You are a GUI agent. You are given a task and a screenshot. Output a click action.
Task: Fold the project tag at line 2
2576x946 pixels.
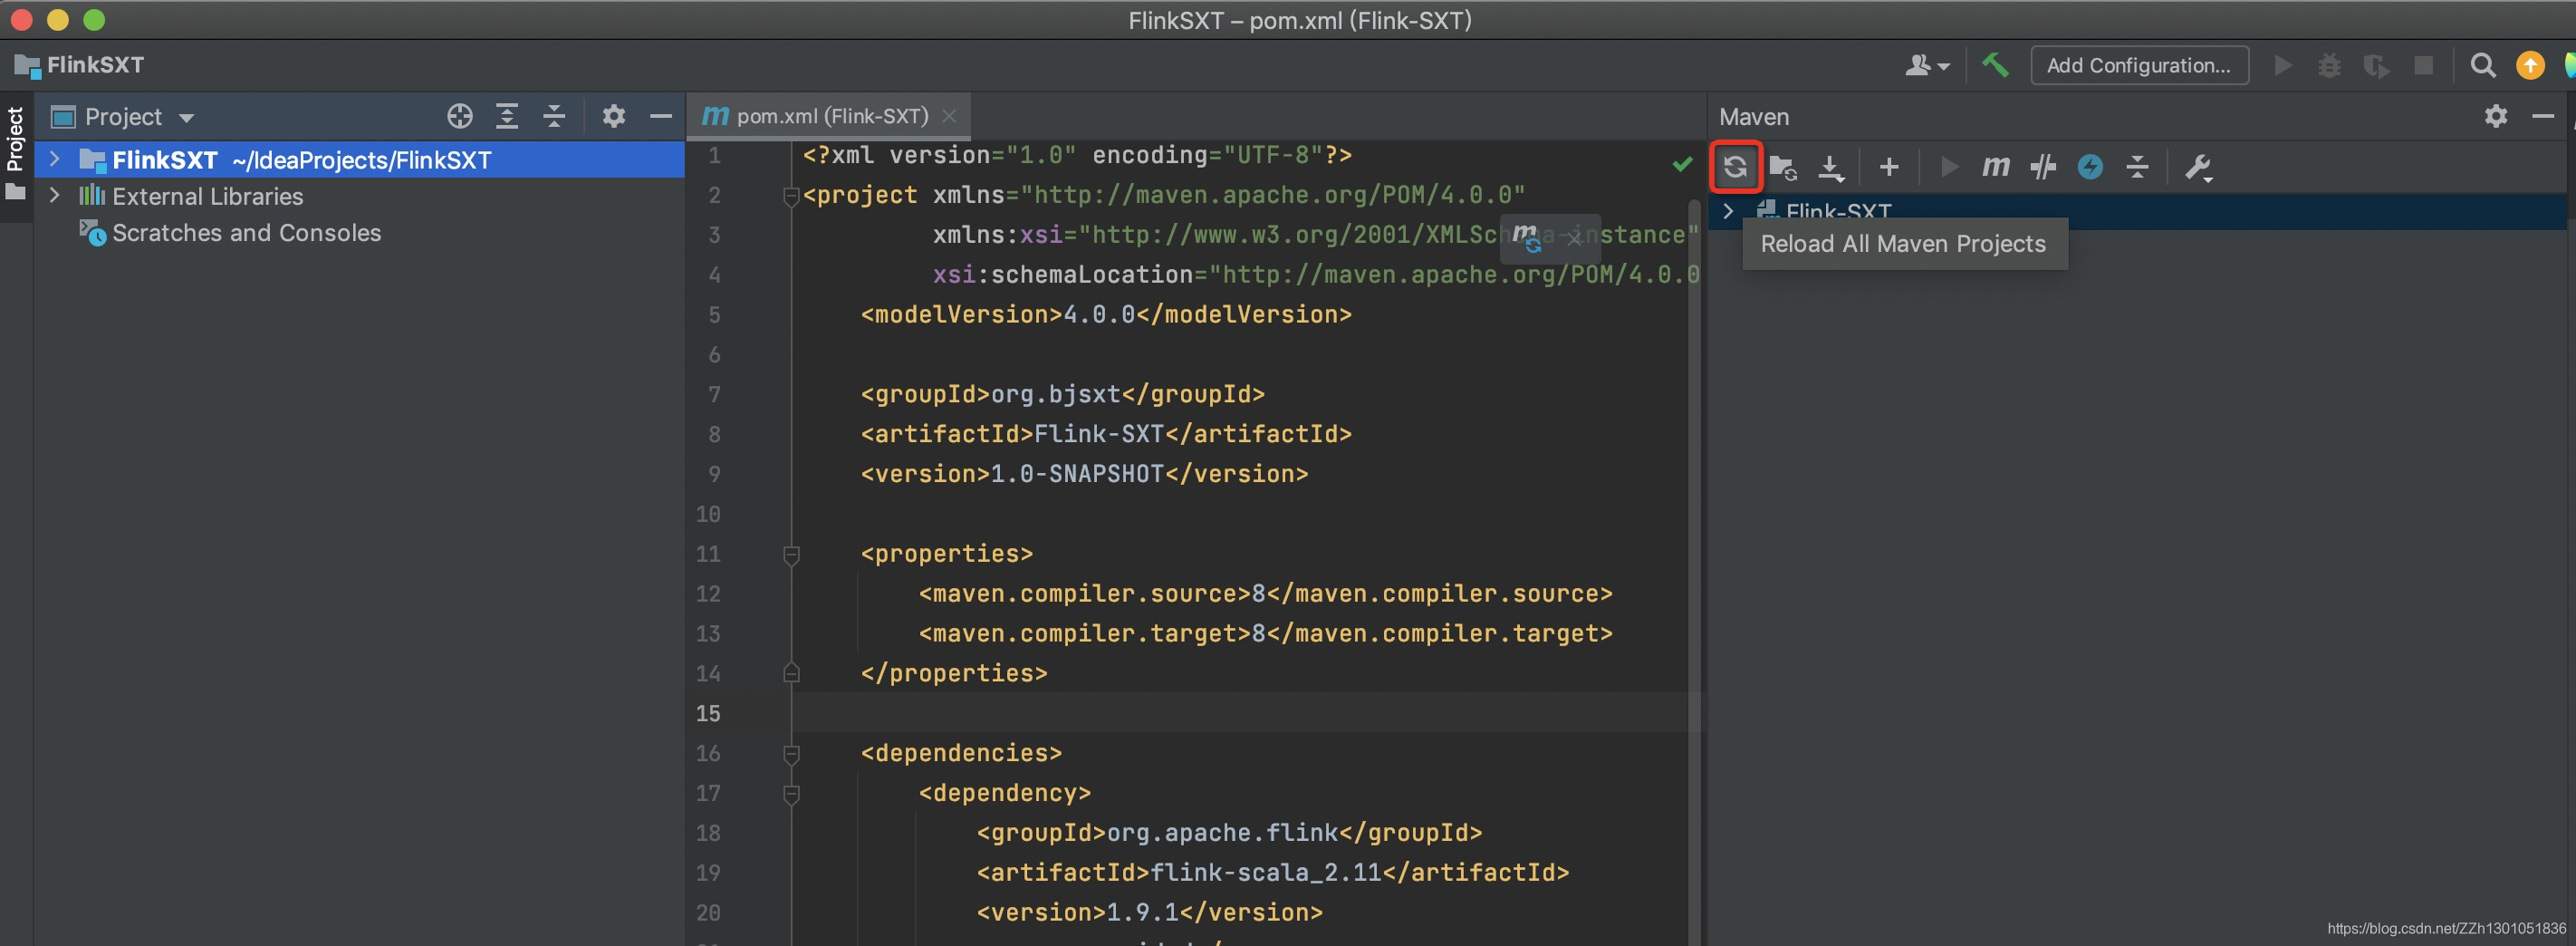[791, 196]
